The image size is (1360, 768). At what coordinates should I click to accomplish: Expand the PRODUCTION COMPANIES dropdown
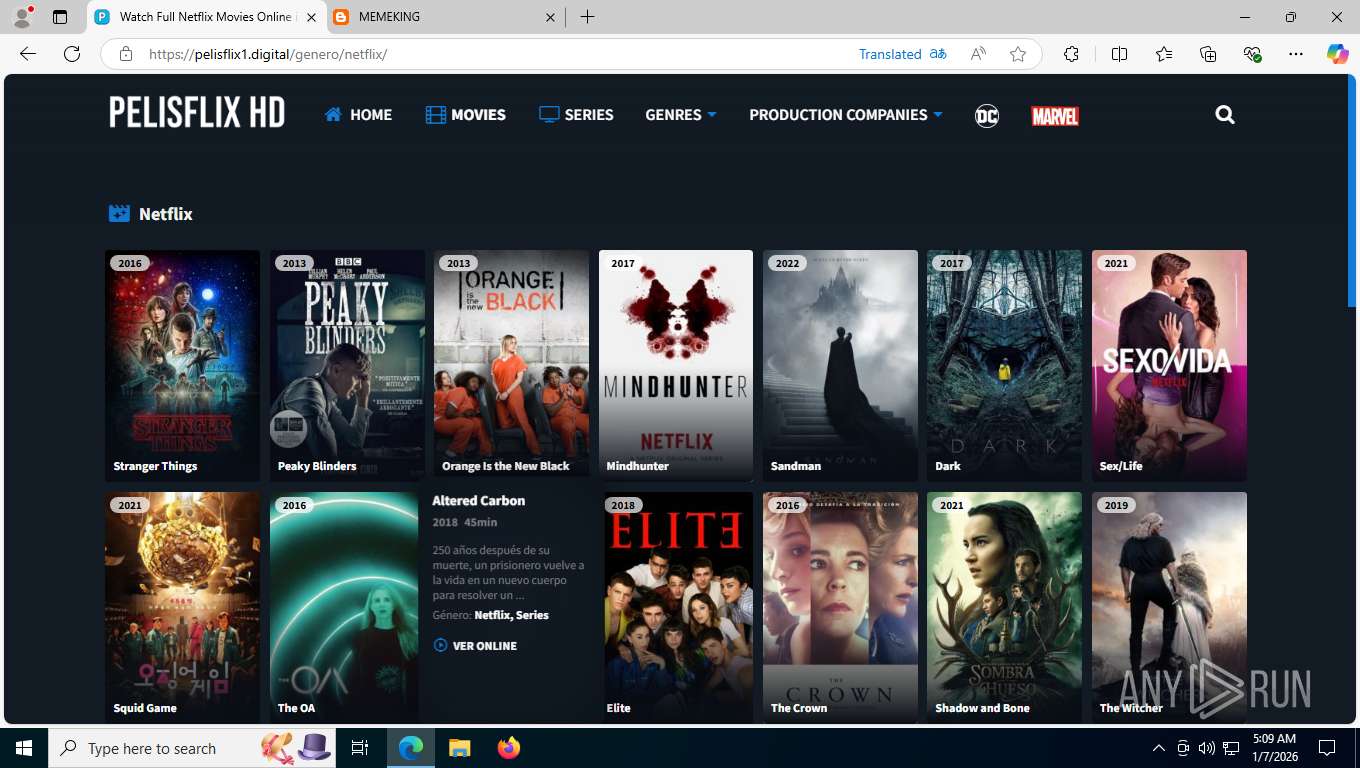(x=846, y=115)
